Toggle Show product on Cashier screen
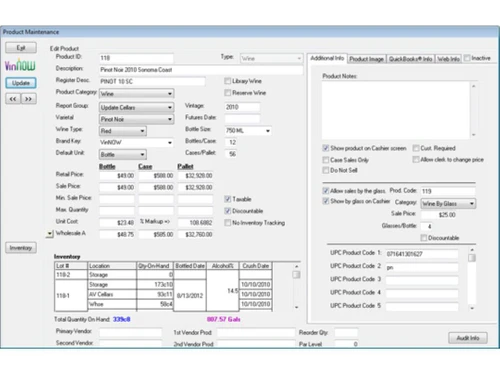This screenshot has height=375, width=500. click(326, 148)
